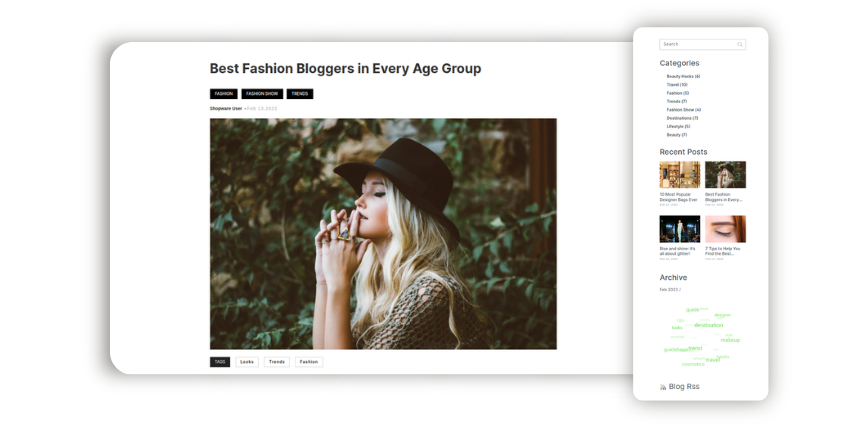Screen dimensions: 853x425
Task: Click 'makeup' in the tag cloud
Action: [730, 340]
